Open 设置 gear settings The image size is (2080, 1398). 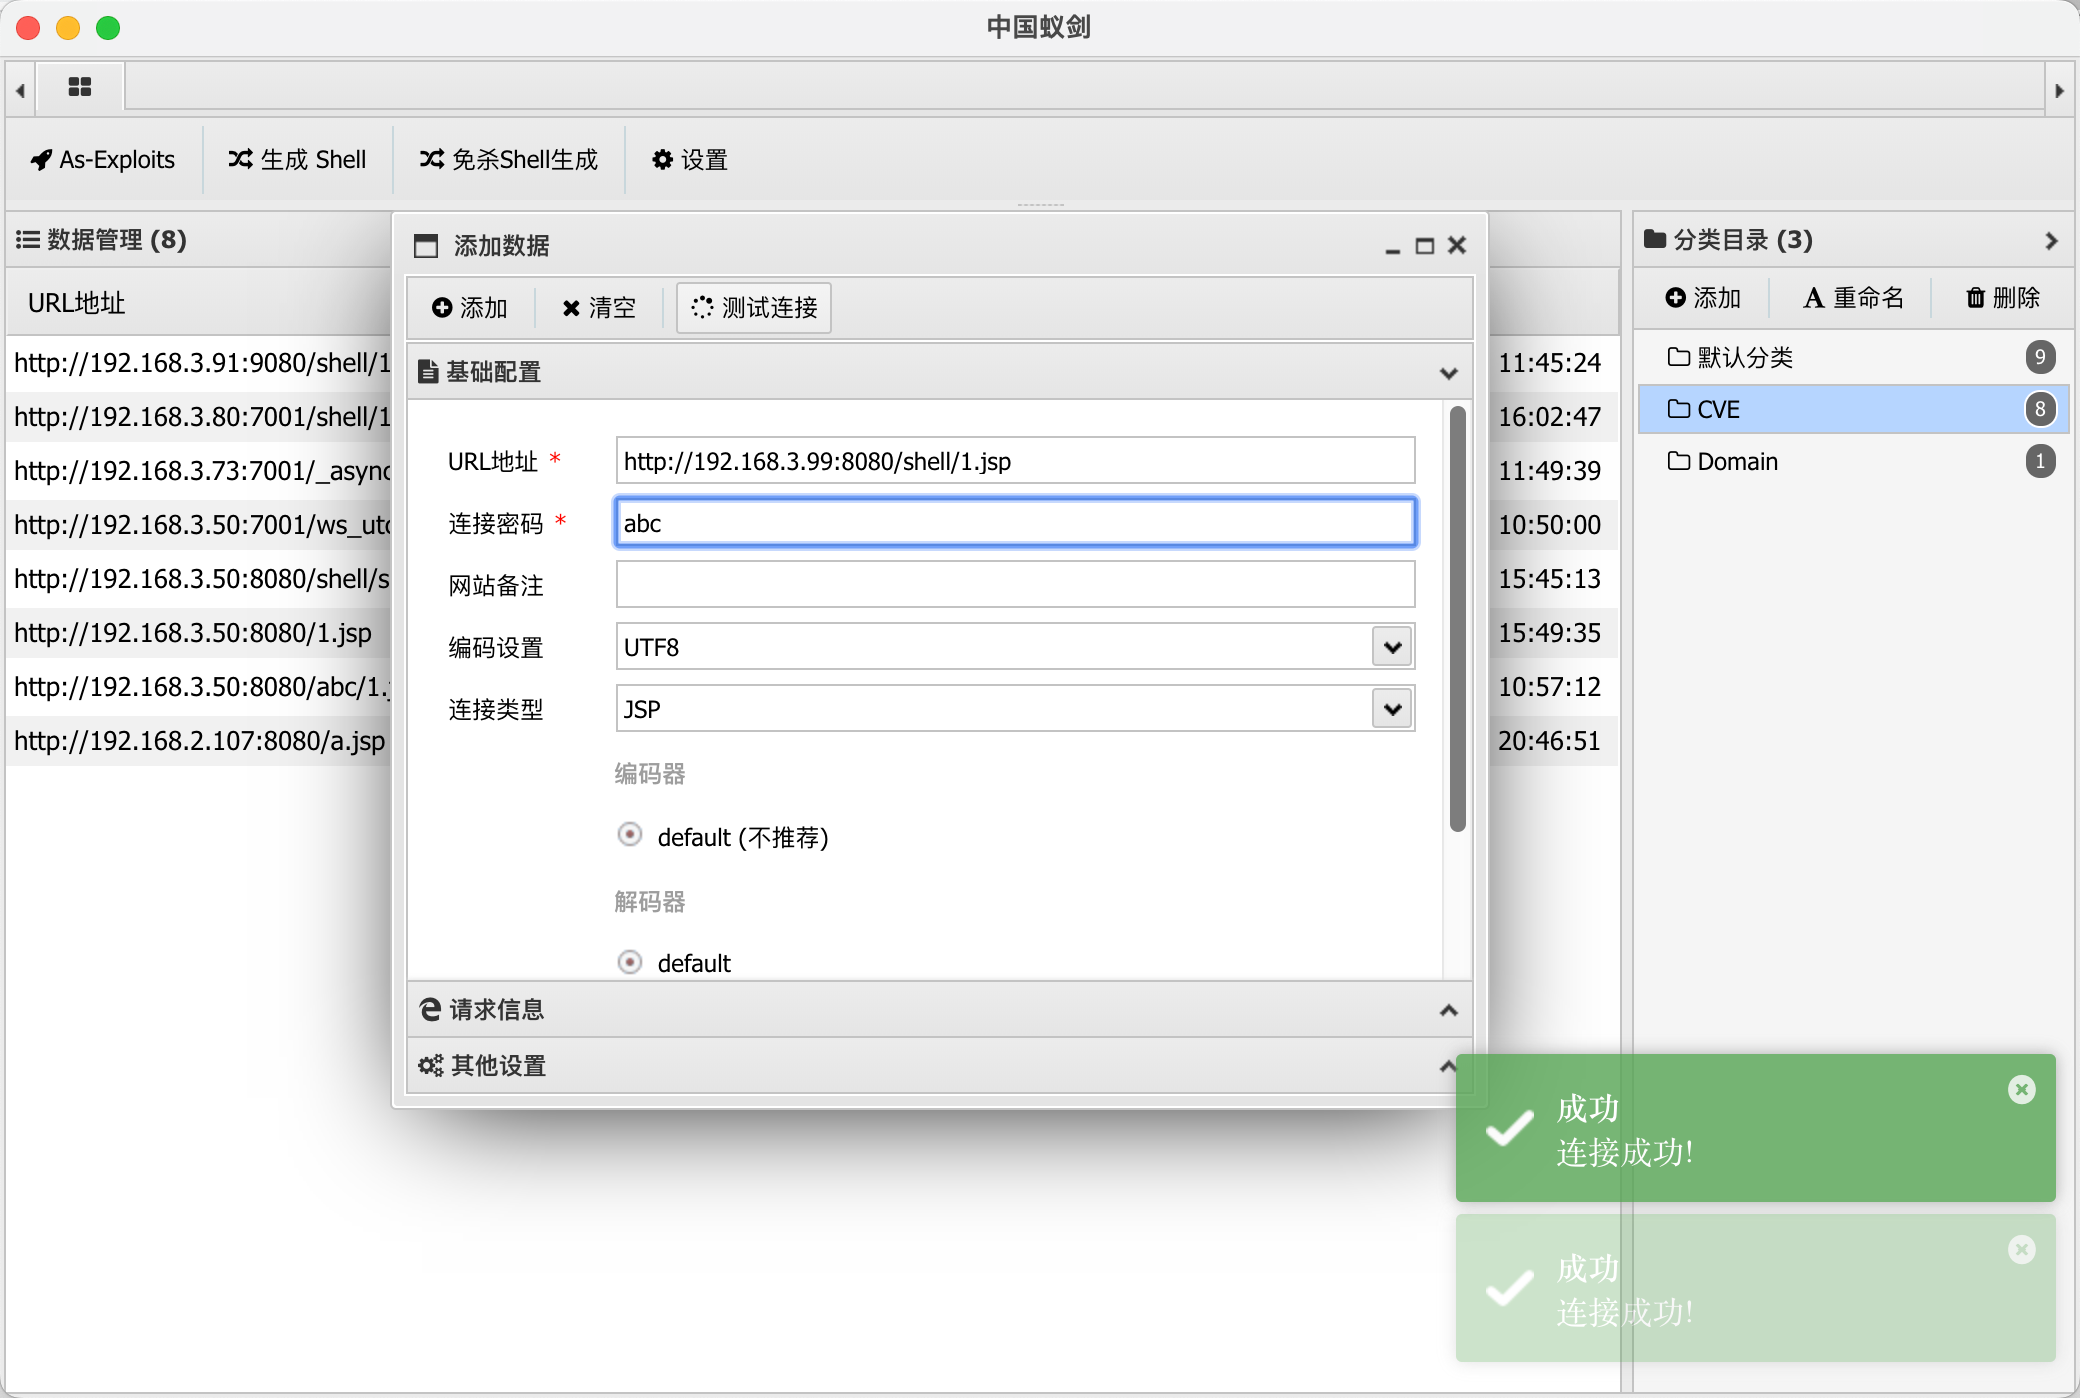pos(689,160)
